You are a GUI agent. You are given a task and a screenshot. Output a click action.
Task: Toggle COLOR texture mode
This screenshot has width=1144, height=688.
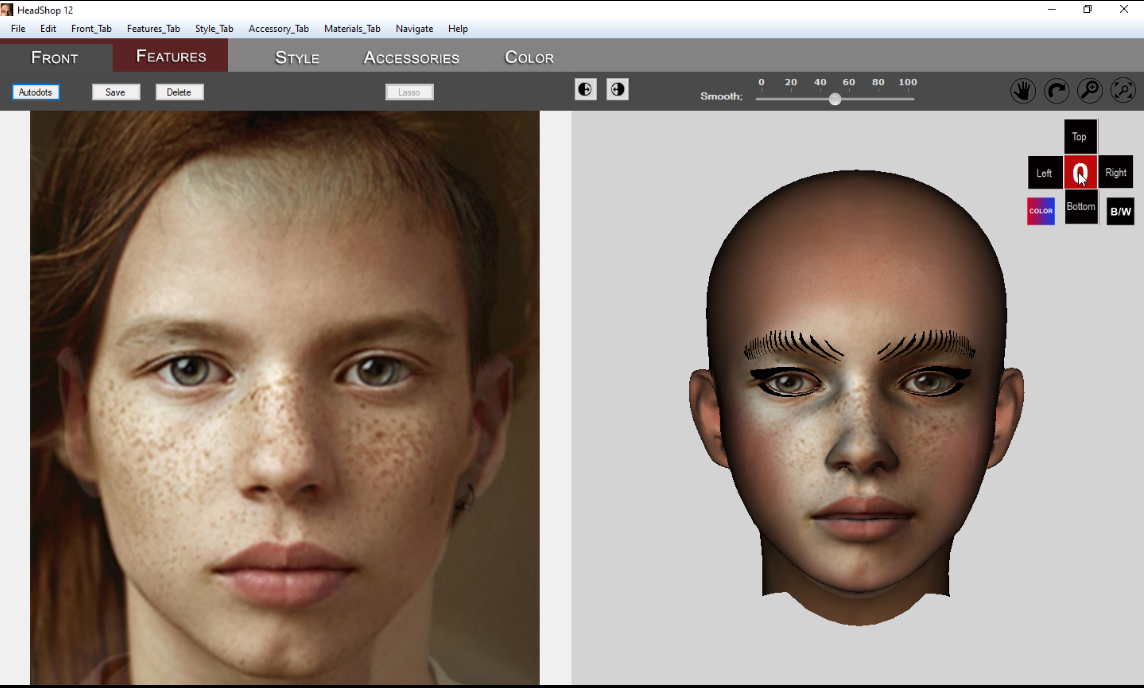pos(1041,211)
